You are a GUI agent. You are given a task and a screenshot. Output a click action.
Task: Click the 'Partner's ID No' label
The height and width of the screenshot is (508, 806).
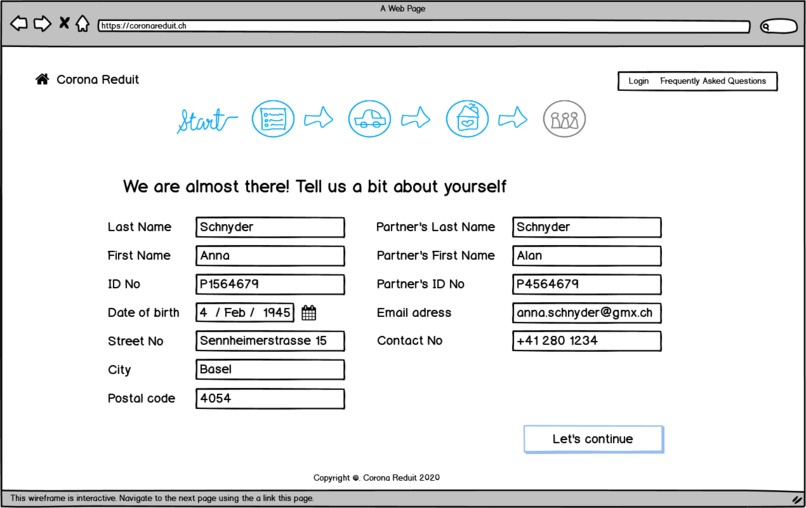pyautogui.click(x=420, y=284)
